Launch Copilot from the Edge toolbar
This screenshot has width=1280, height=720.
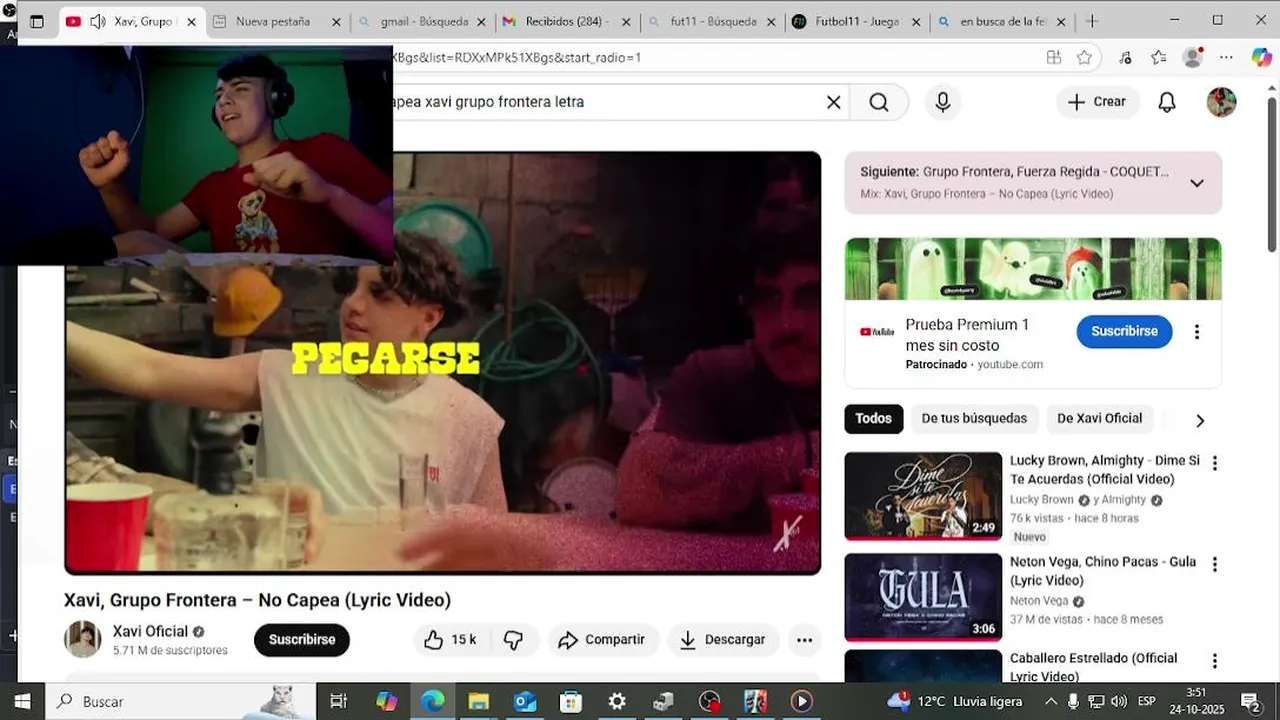pos(1261,58)
